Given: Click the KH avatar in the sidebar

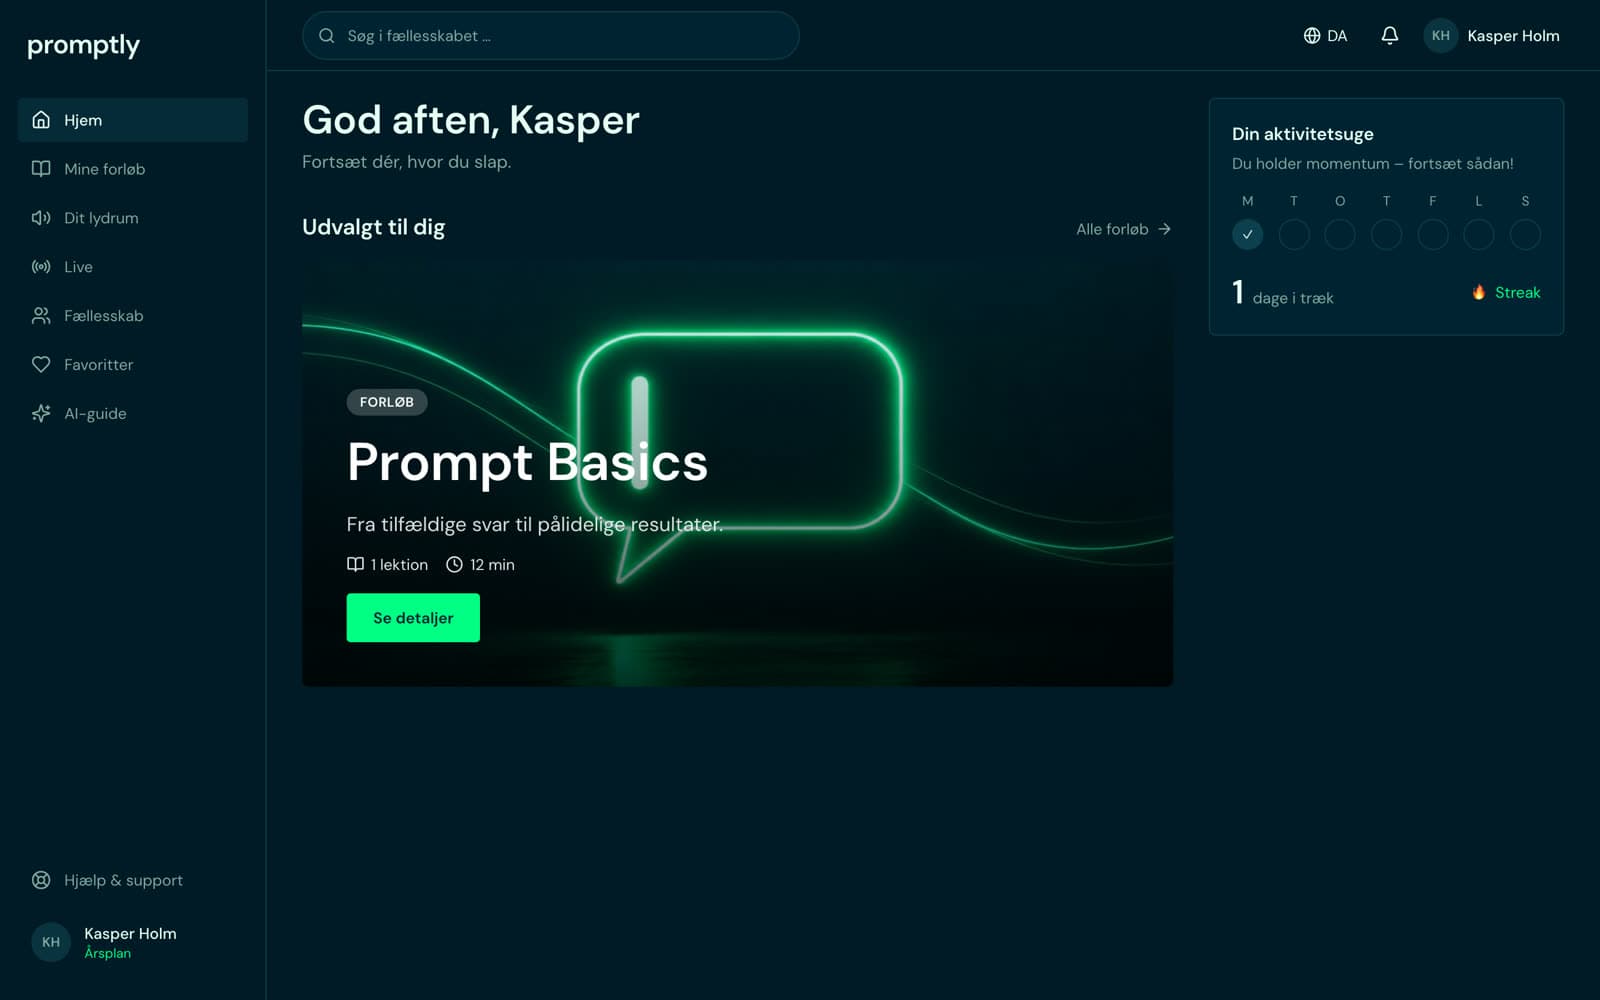Looking at the screenshot, I should click(x=51, y=942).
